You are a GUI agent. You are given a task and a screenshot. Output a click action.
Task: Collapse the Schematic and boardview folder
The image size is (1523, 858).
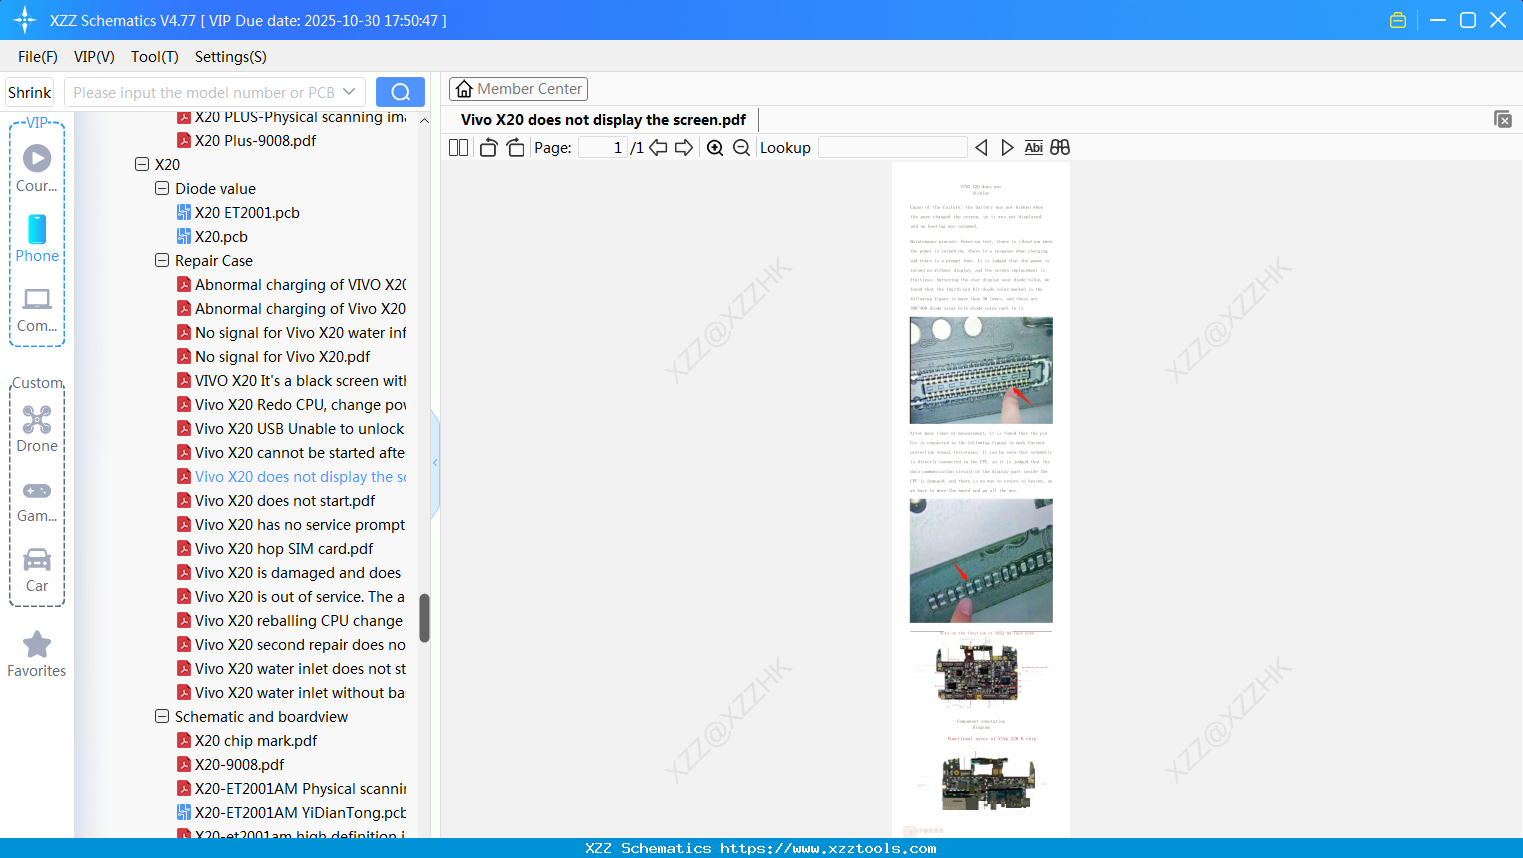[x=162, y=716]
